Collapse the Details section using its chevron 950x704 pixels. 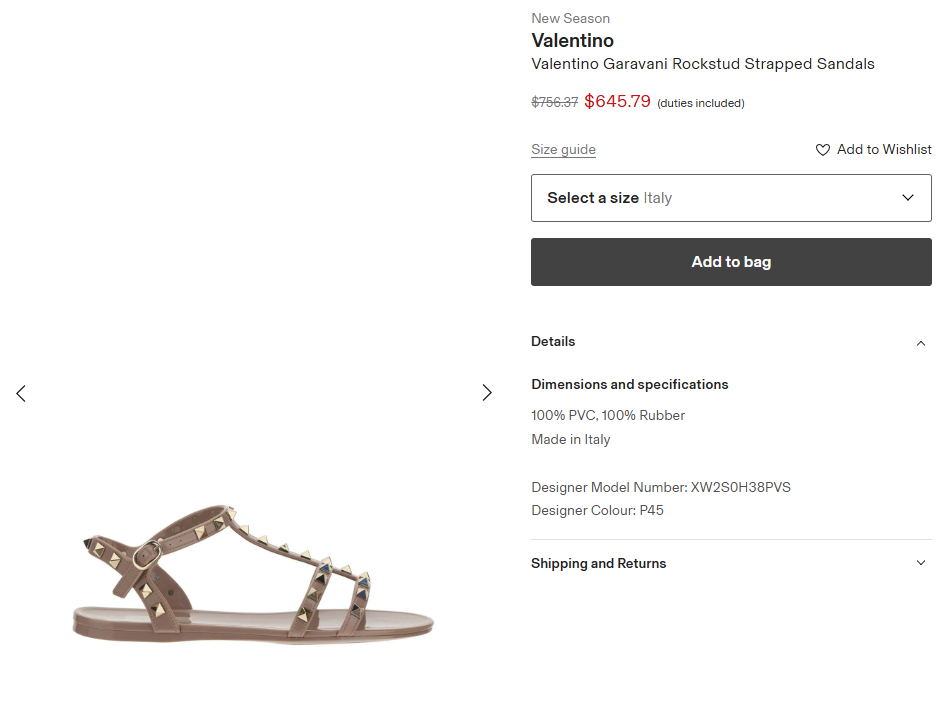pyautogui.click(x=921, y=343)
